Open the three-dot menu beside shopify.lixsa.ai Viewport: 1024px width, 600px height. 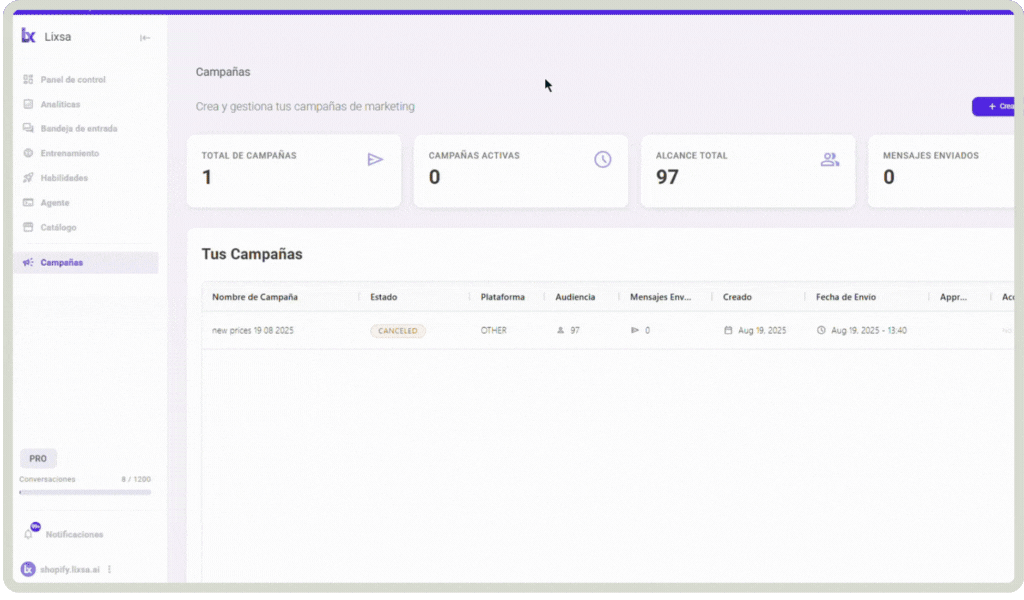110,569
